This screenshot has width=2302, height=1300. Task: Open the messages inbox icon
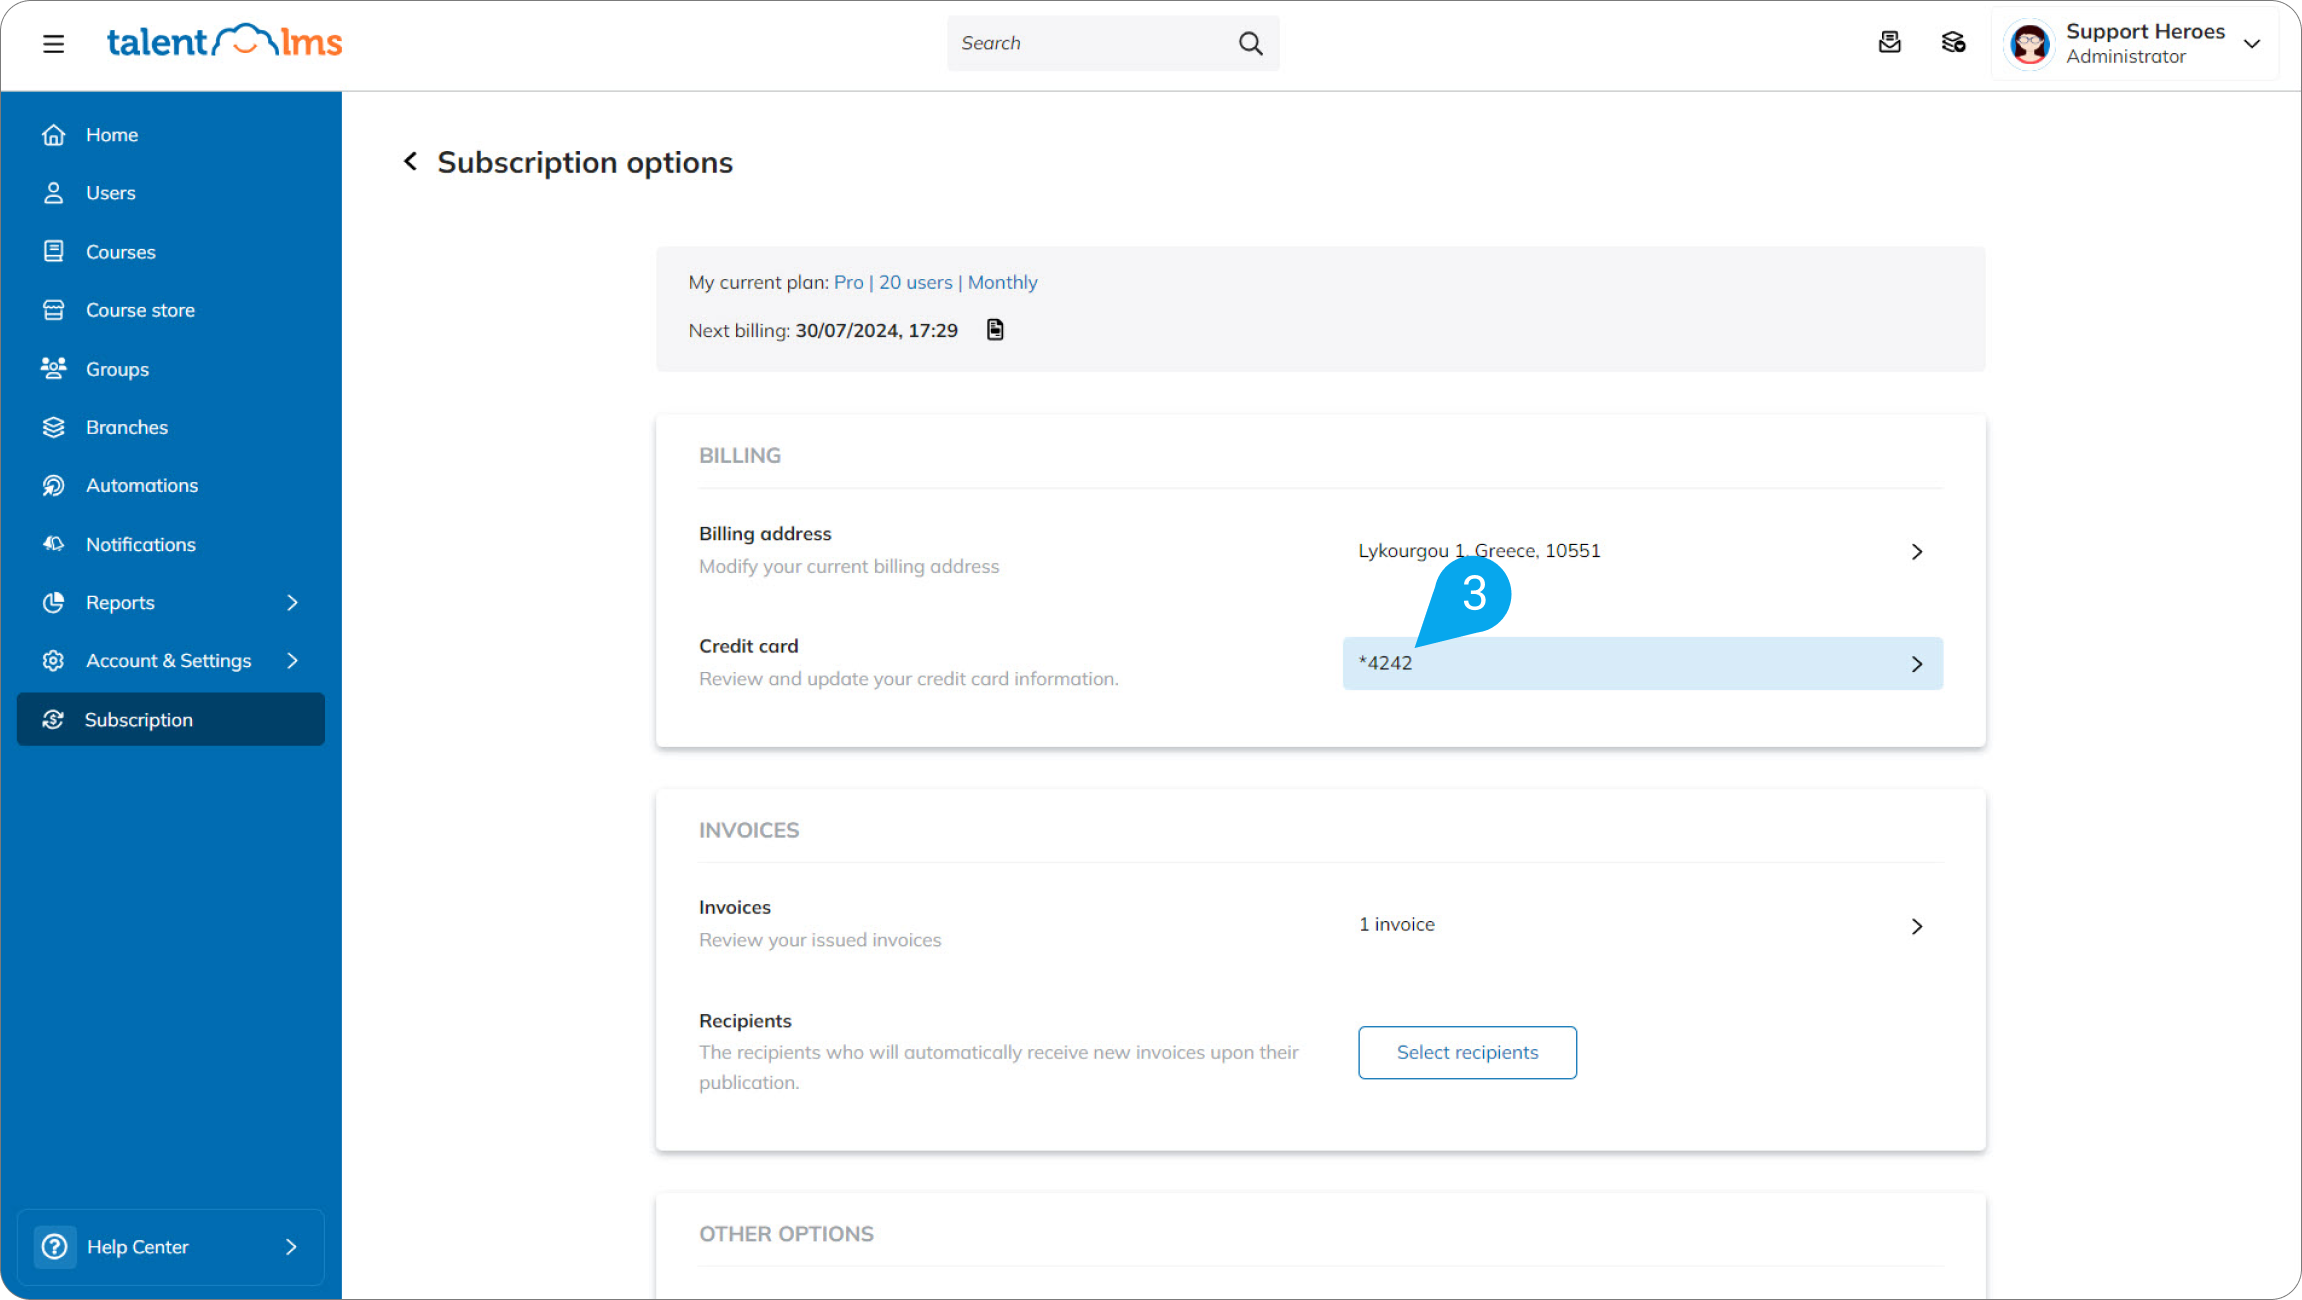click(1889, 43)
